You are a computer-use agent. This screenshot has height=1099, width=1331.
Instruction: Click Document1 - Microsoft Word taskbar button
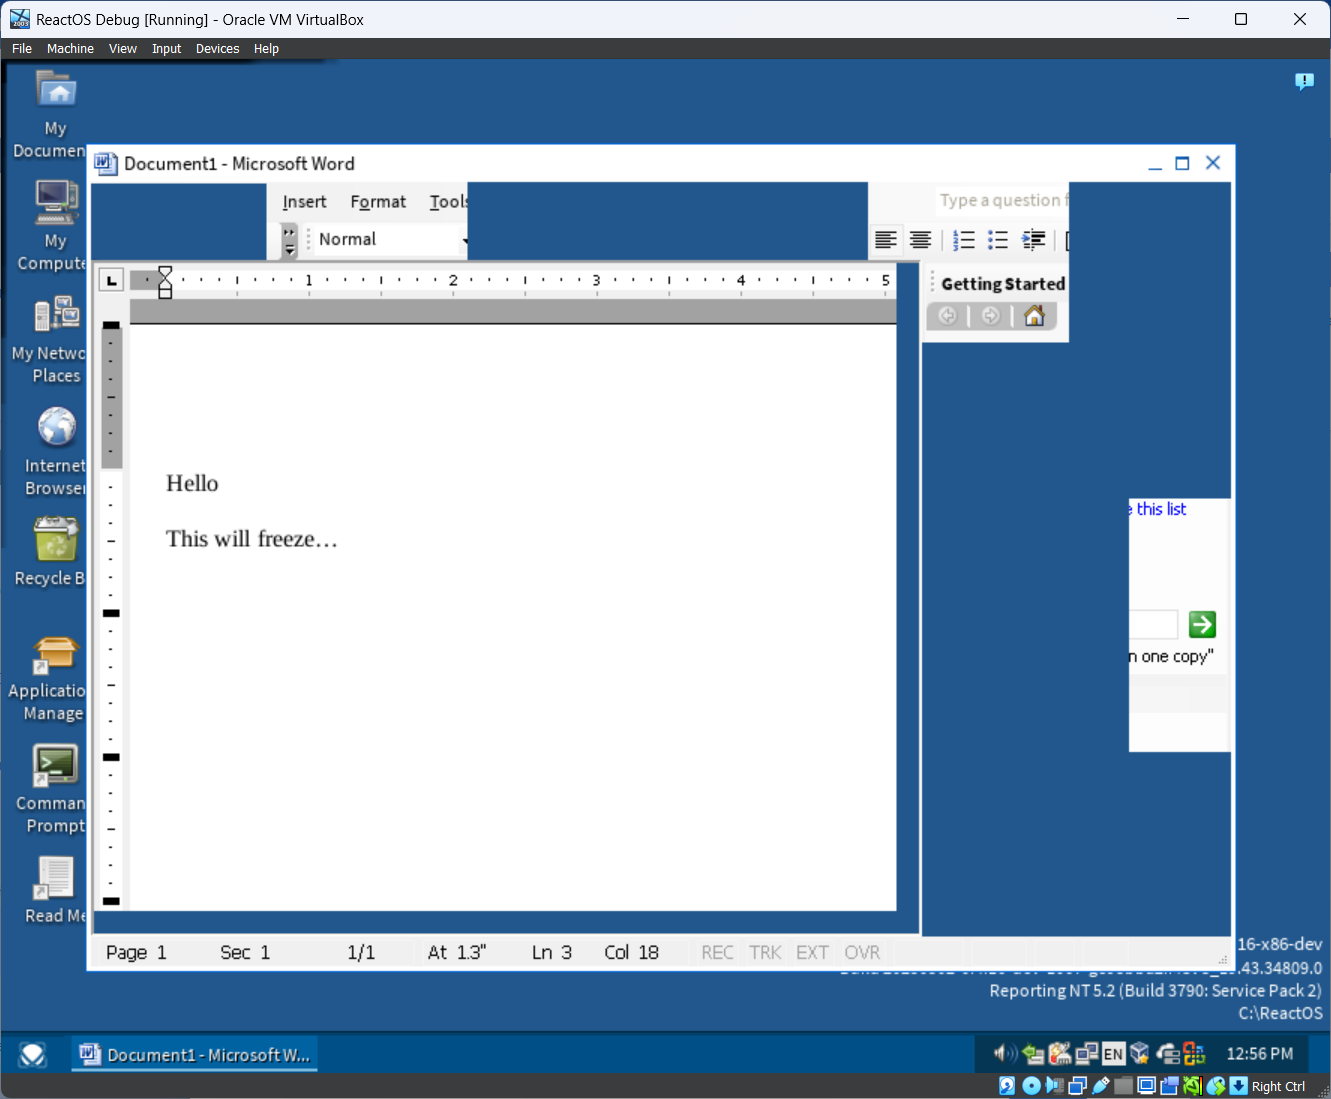[x=195, y=1055]
